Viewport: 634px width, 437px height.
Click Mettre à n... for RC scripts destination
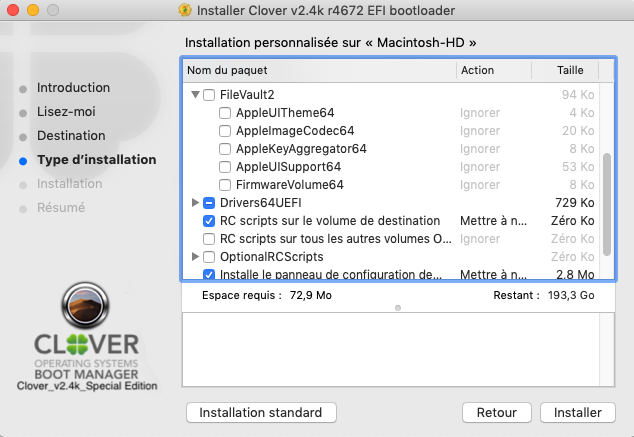pos(493,221)
